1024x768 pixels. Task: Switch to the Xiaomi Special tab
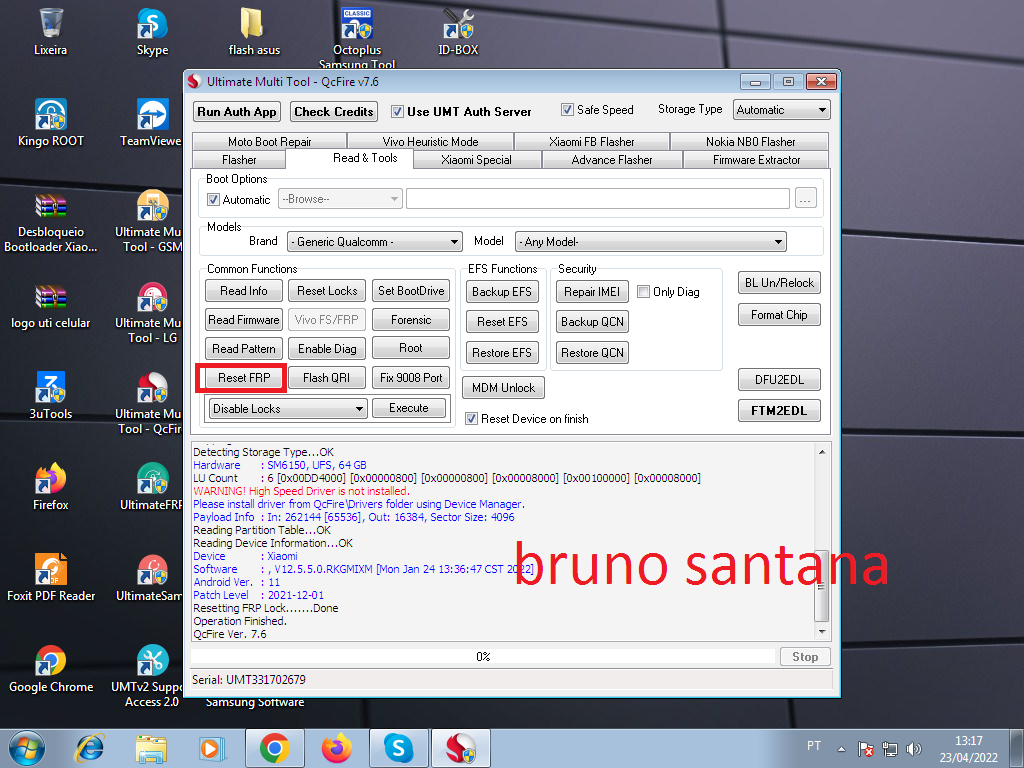tap(476, 160)
